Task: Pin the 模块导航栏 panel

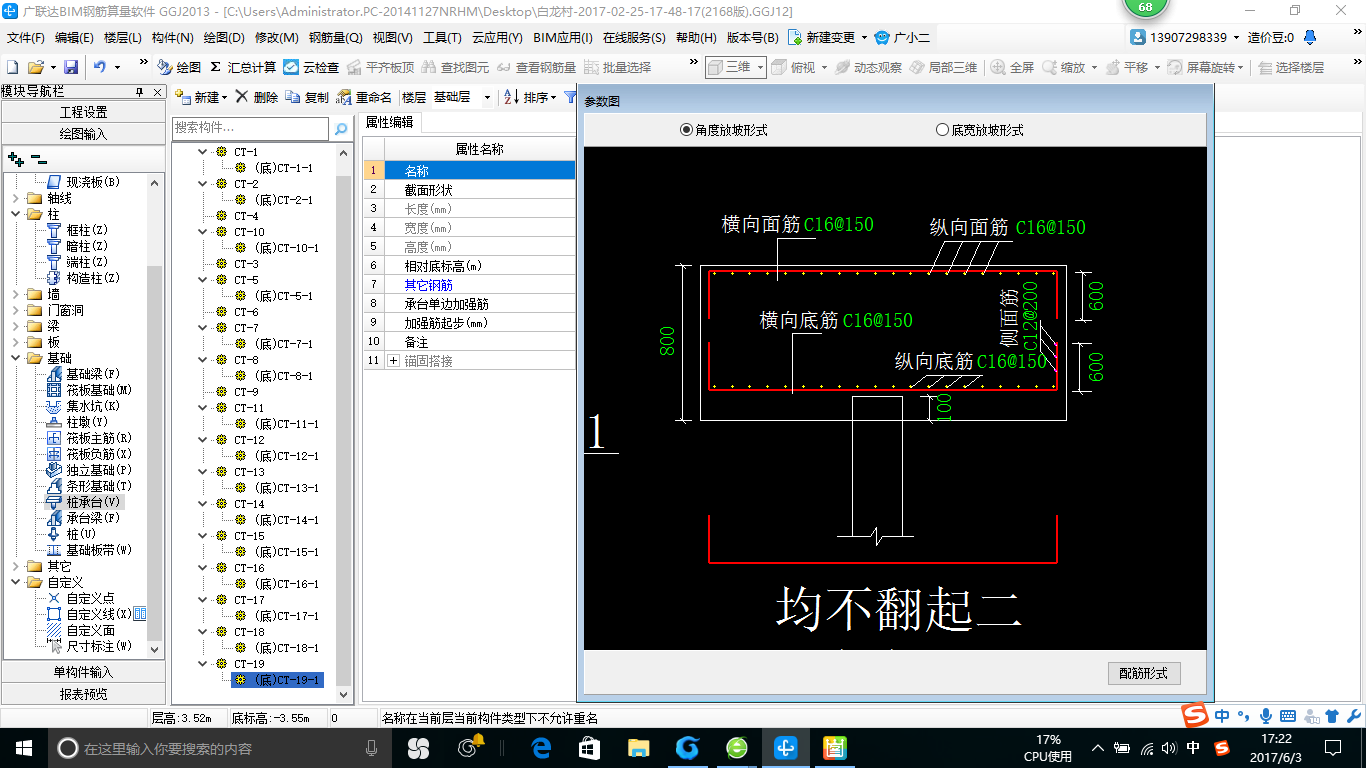Action: (x=139, y=91)
